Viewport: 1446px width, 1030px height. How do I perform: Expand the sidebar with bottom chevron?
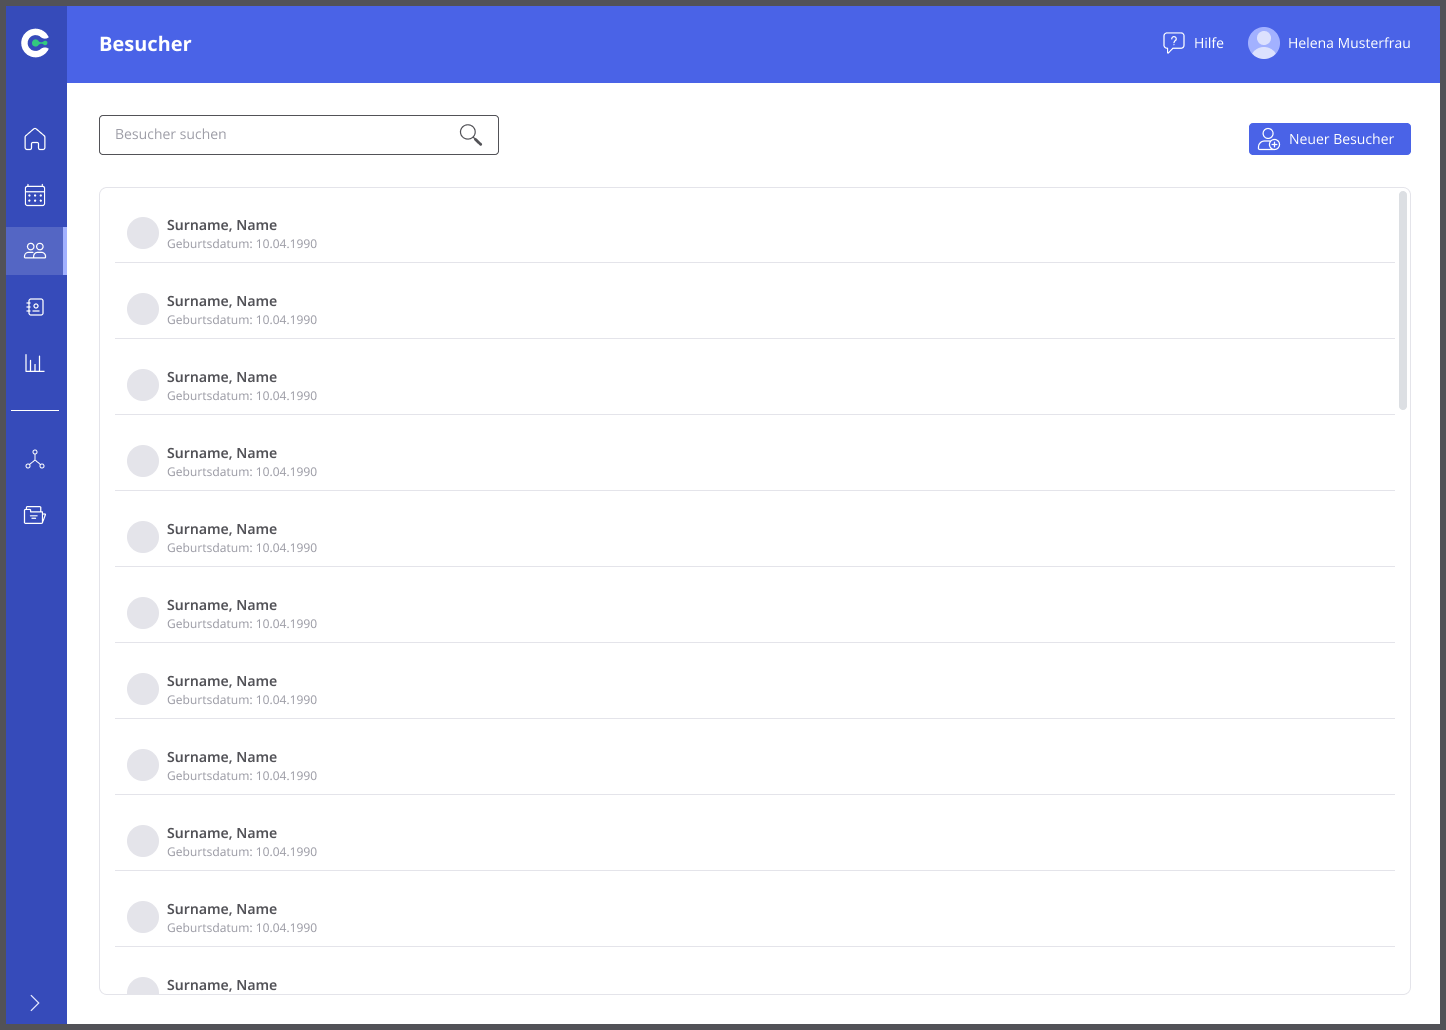[35, 1003]
